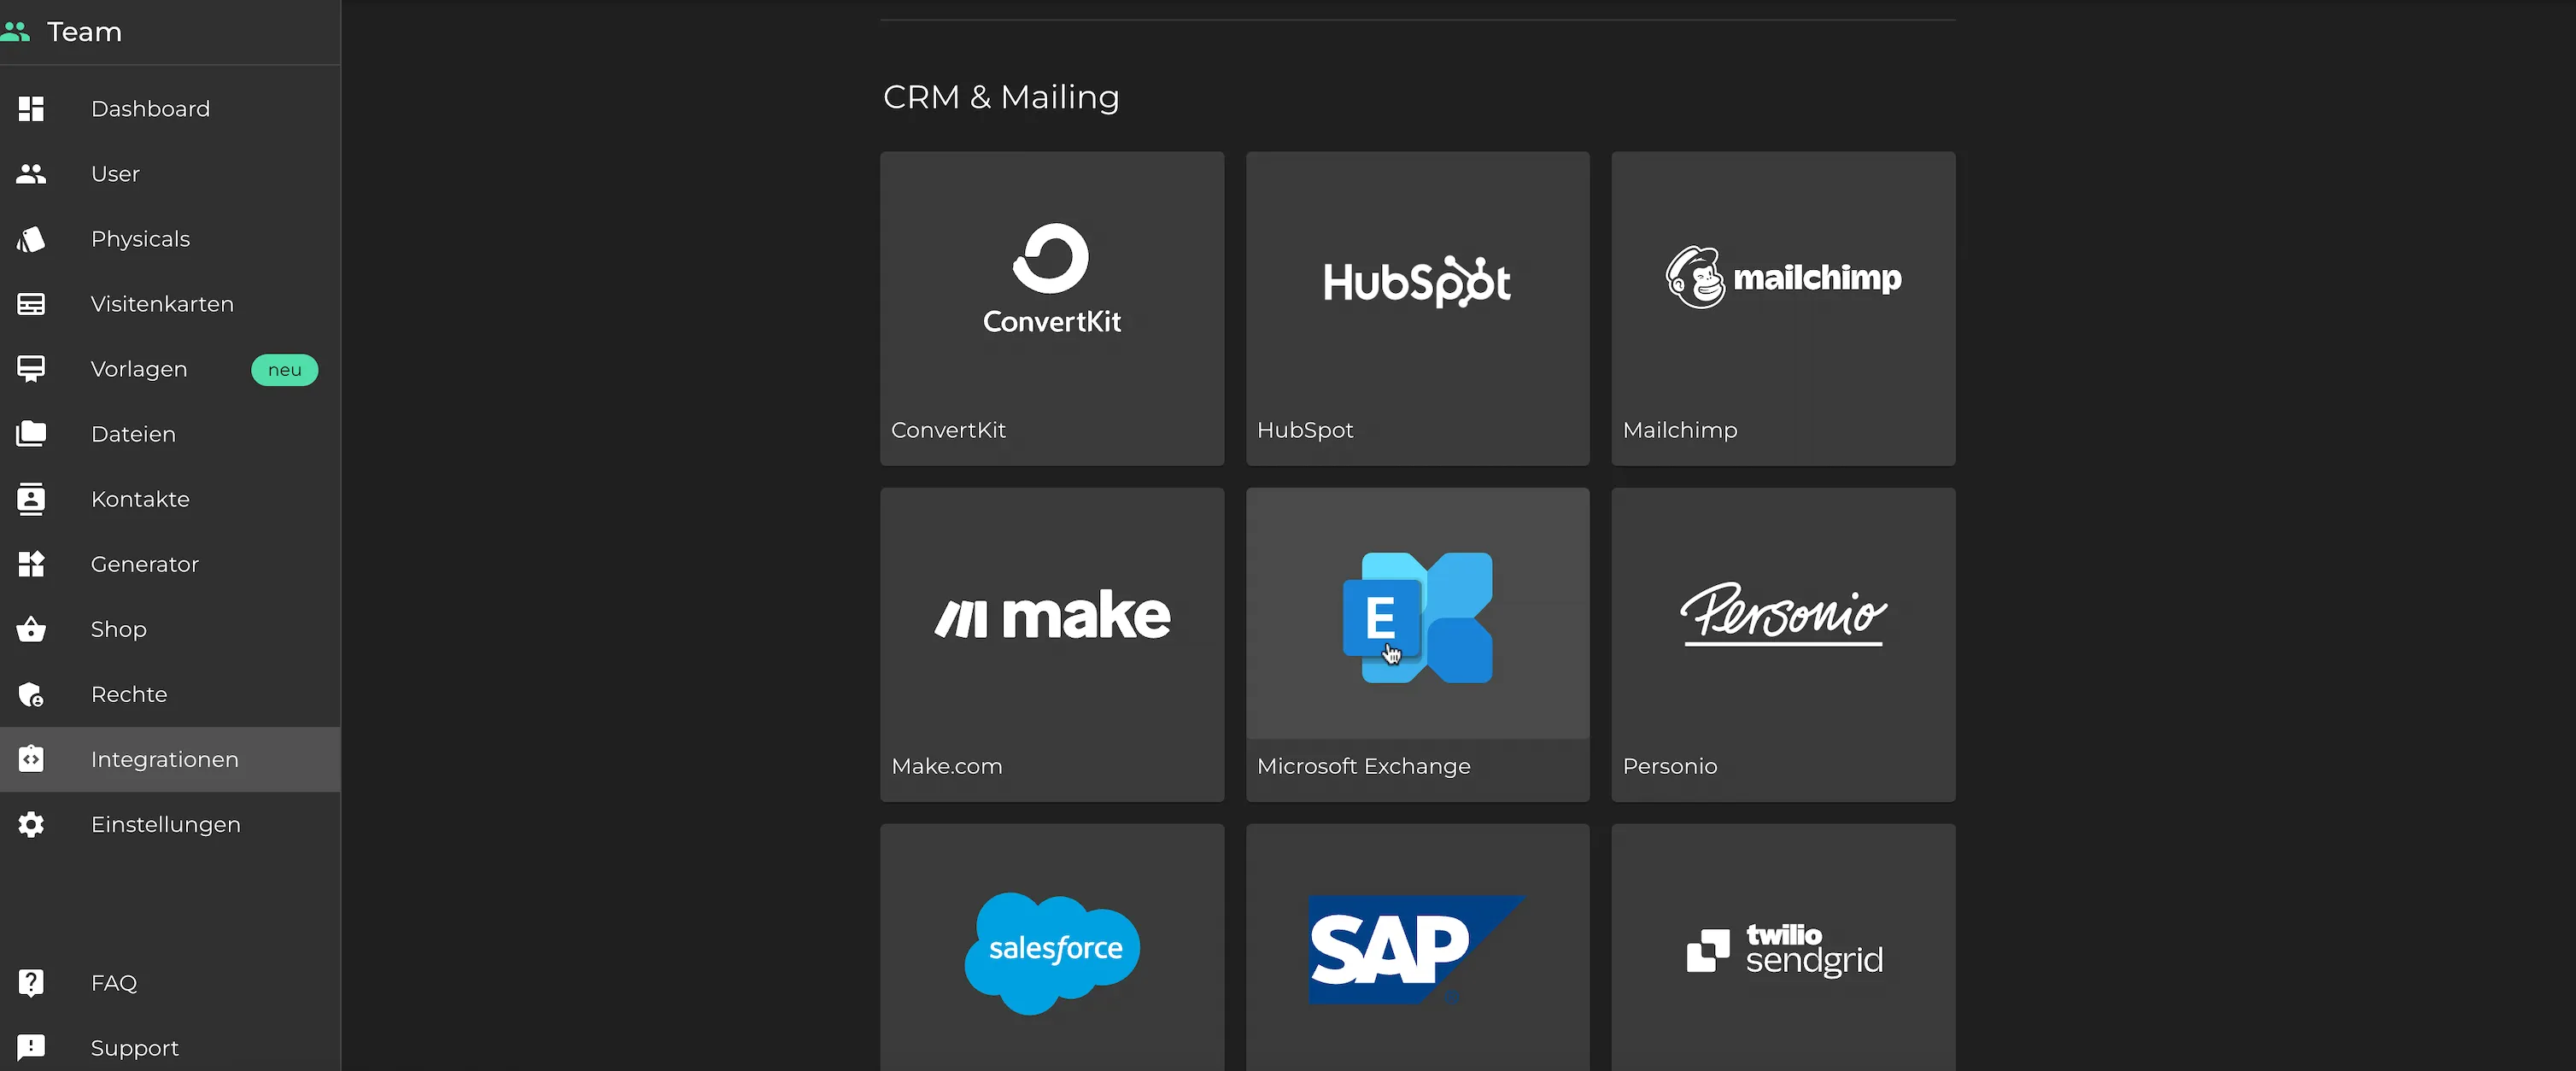The width and height of the screenshot is (2576, 1071).
Task: Click the Physicals cards icon
Action: pyautogui.click(x=31, y=239)
